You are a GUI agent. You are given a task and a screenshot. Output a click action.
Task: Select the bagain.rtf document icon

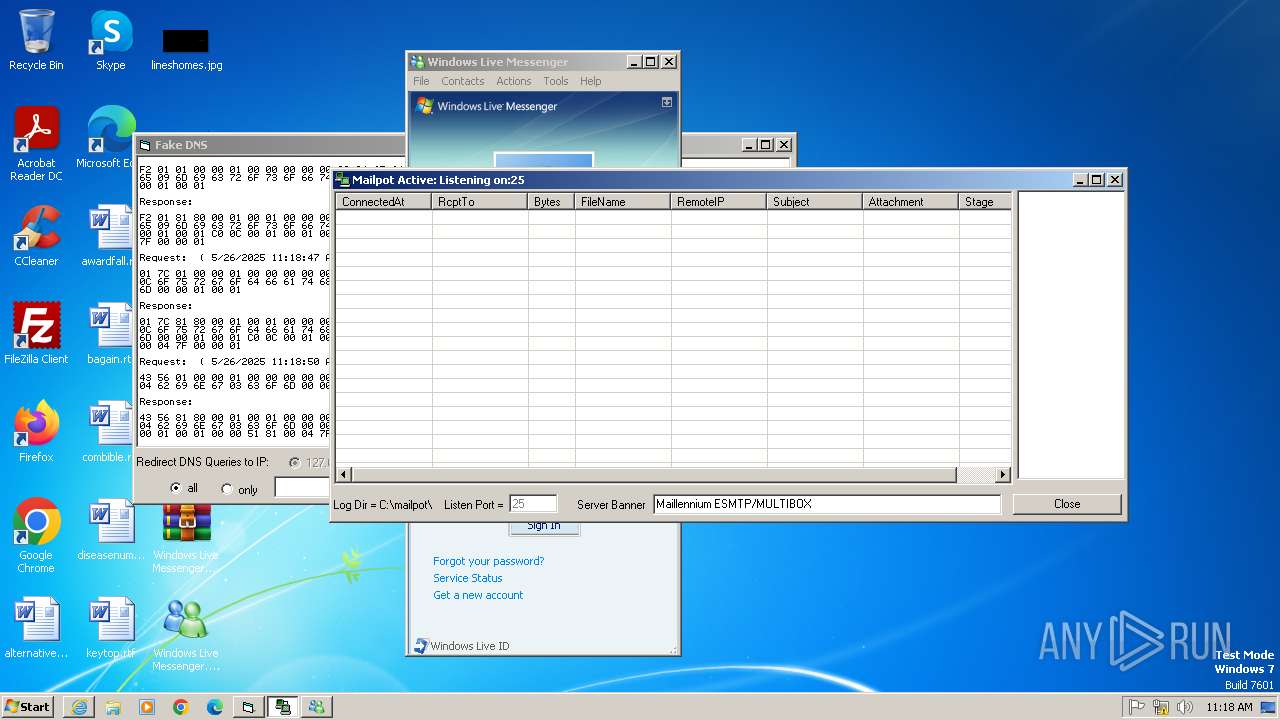[x=110, y=334]
